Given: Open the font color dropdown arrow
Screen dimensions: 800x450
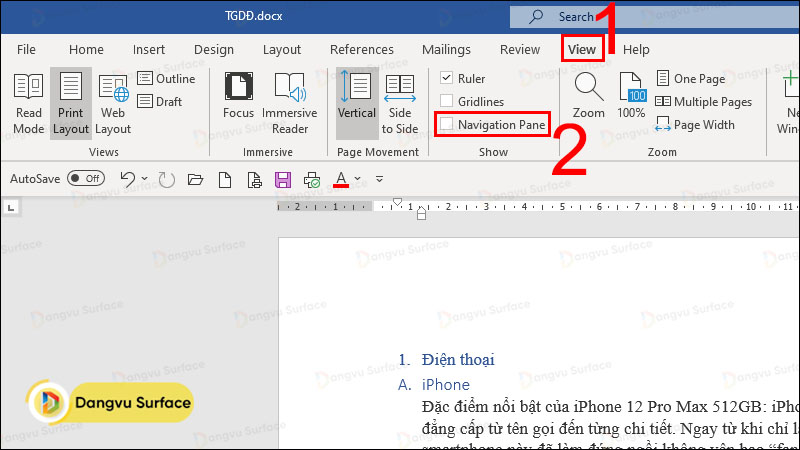Looking at the screenshot, I should tap(358, 179).
